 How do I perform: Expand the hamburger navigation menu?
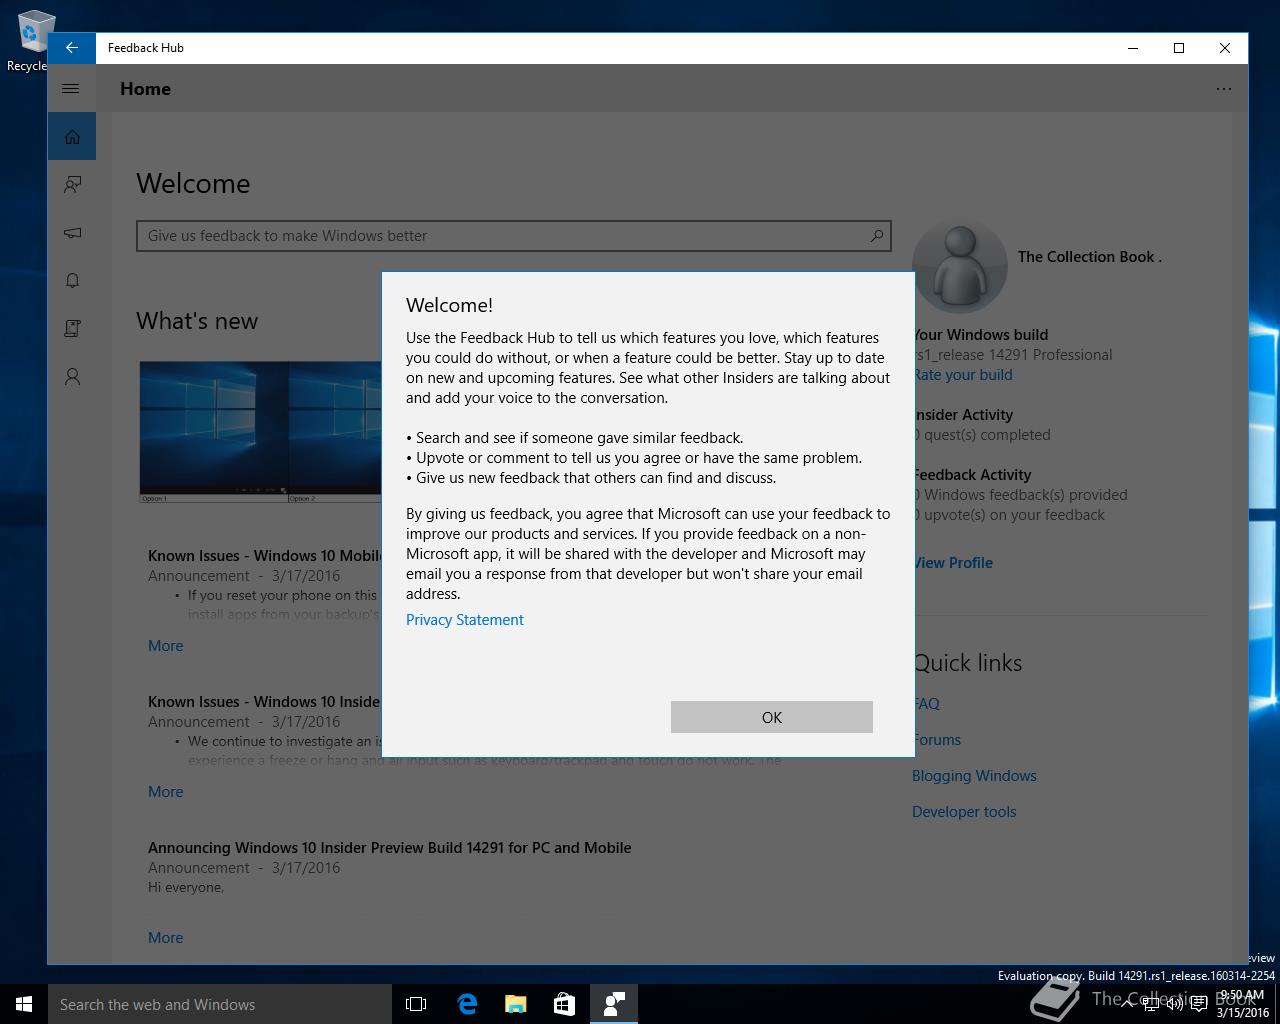tap(71, 88)
